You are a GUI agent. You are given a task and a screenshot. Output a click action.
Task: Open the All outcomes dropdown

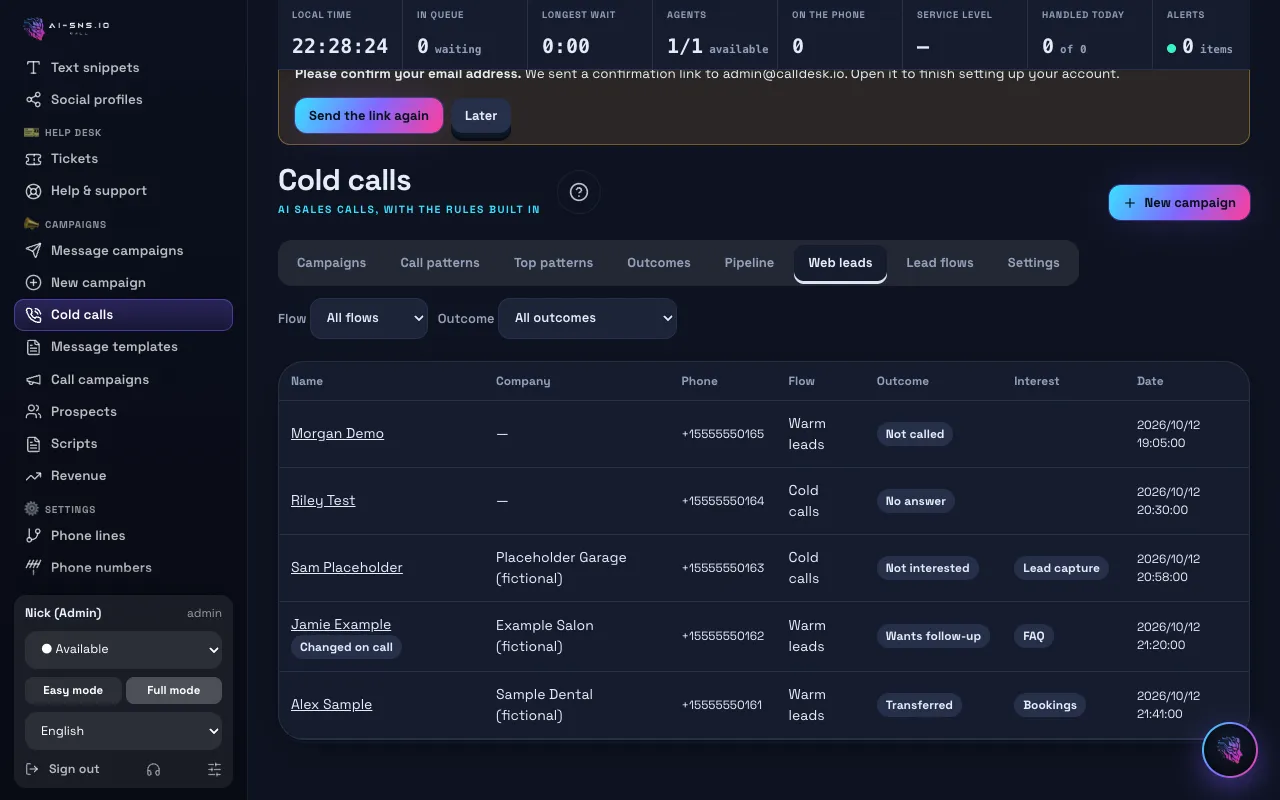click(x=587, y=318)
